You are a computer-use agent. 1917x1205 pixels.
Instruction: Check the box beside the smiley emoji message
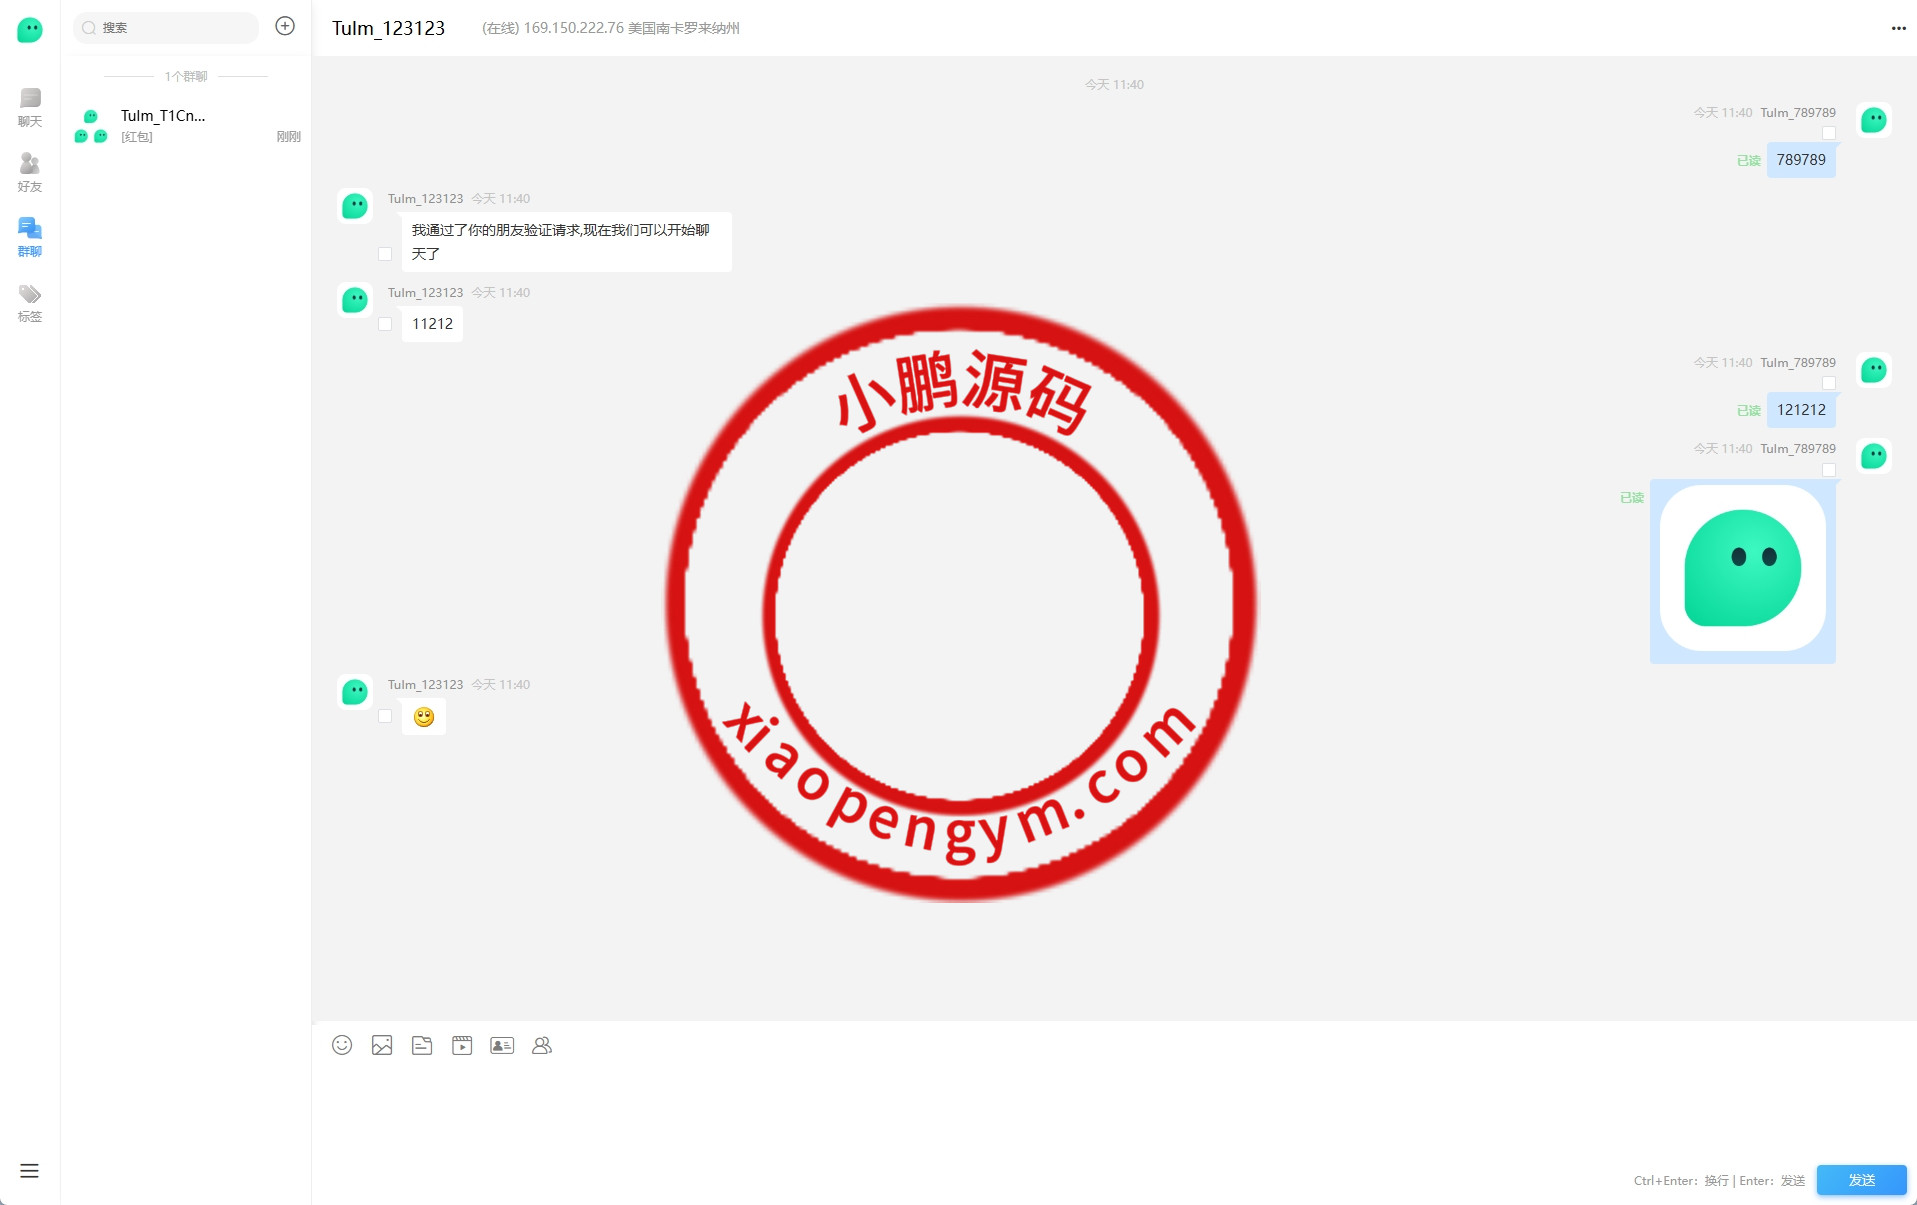[x=385, y=716]
